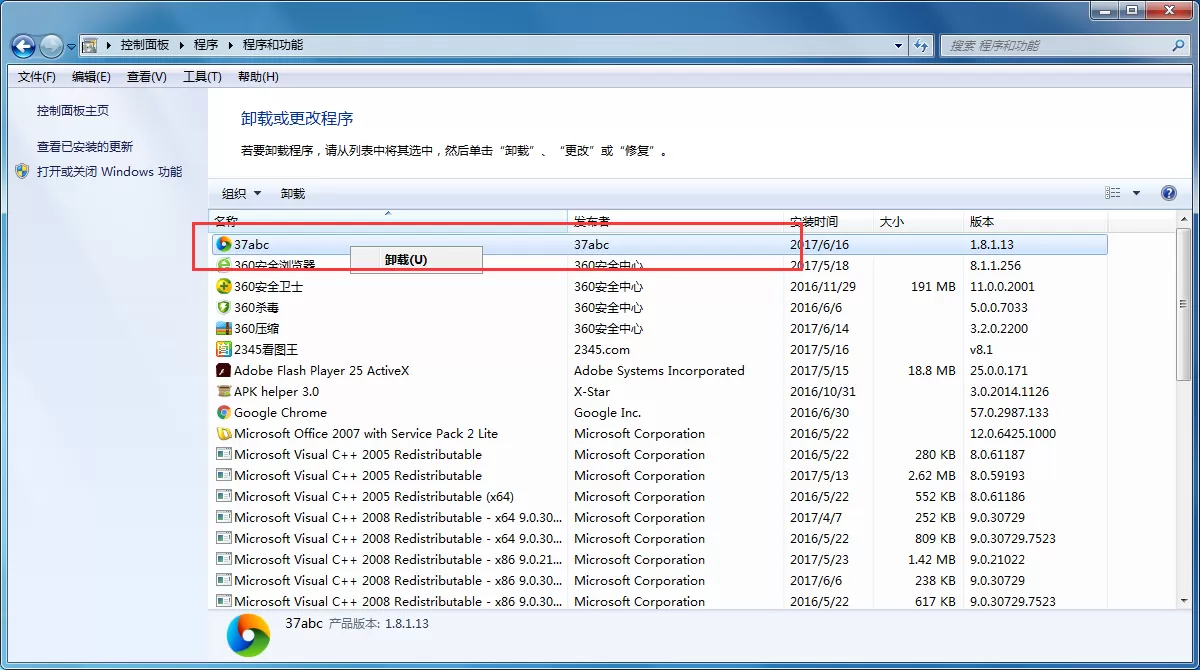This screenshot has width=1200, height=670.
Task: Open the view options dropdown arrow
Action: click(1136, 193)
